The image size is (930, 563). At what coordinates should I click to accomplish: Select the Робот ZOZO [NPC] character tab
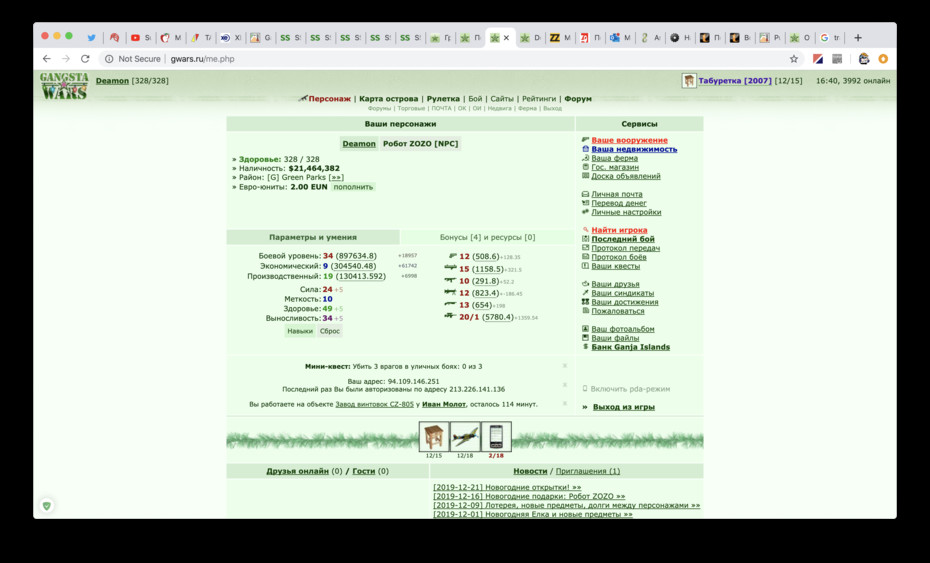tap(421, 144)
